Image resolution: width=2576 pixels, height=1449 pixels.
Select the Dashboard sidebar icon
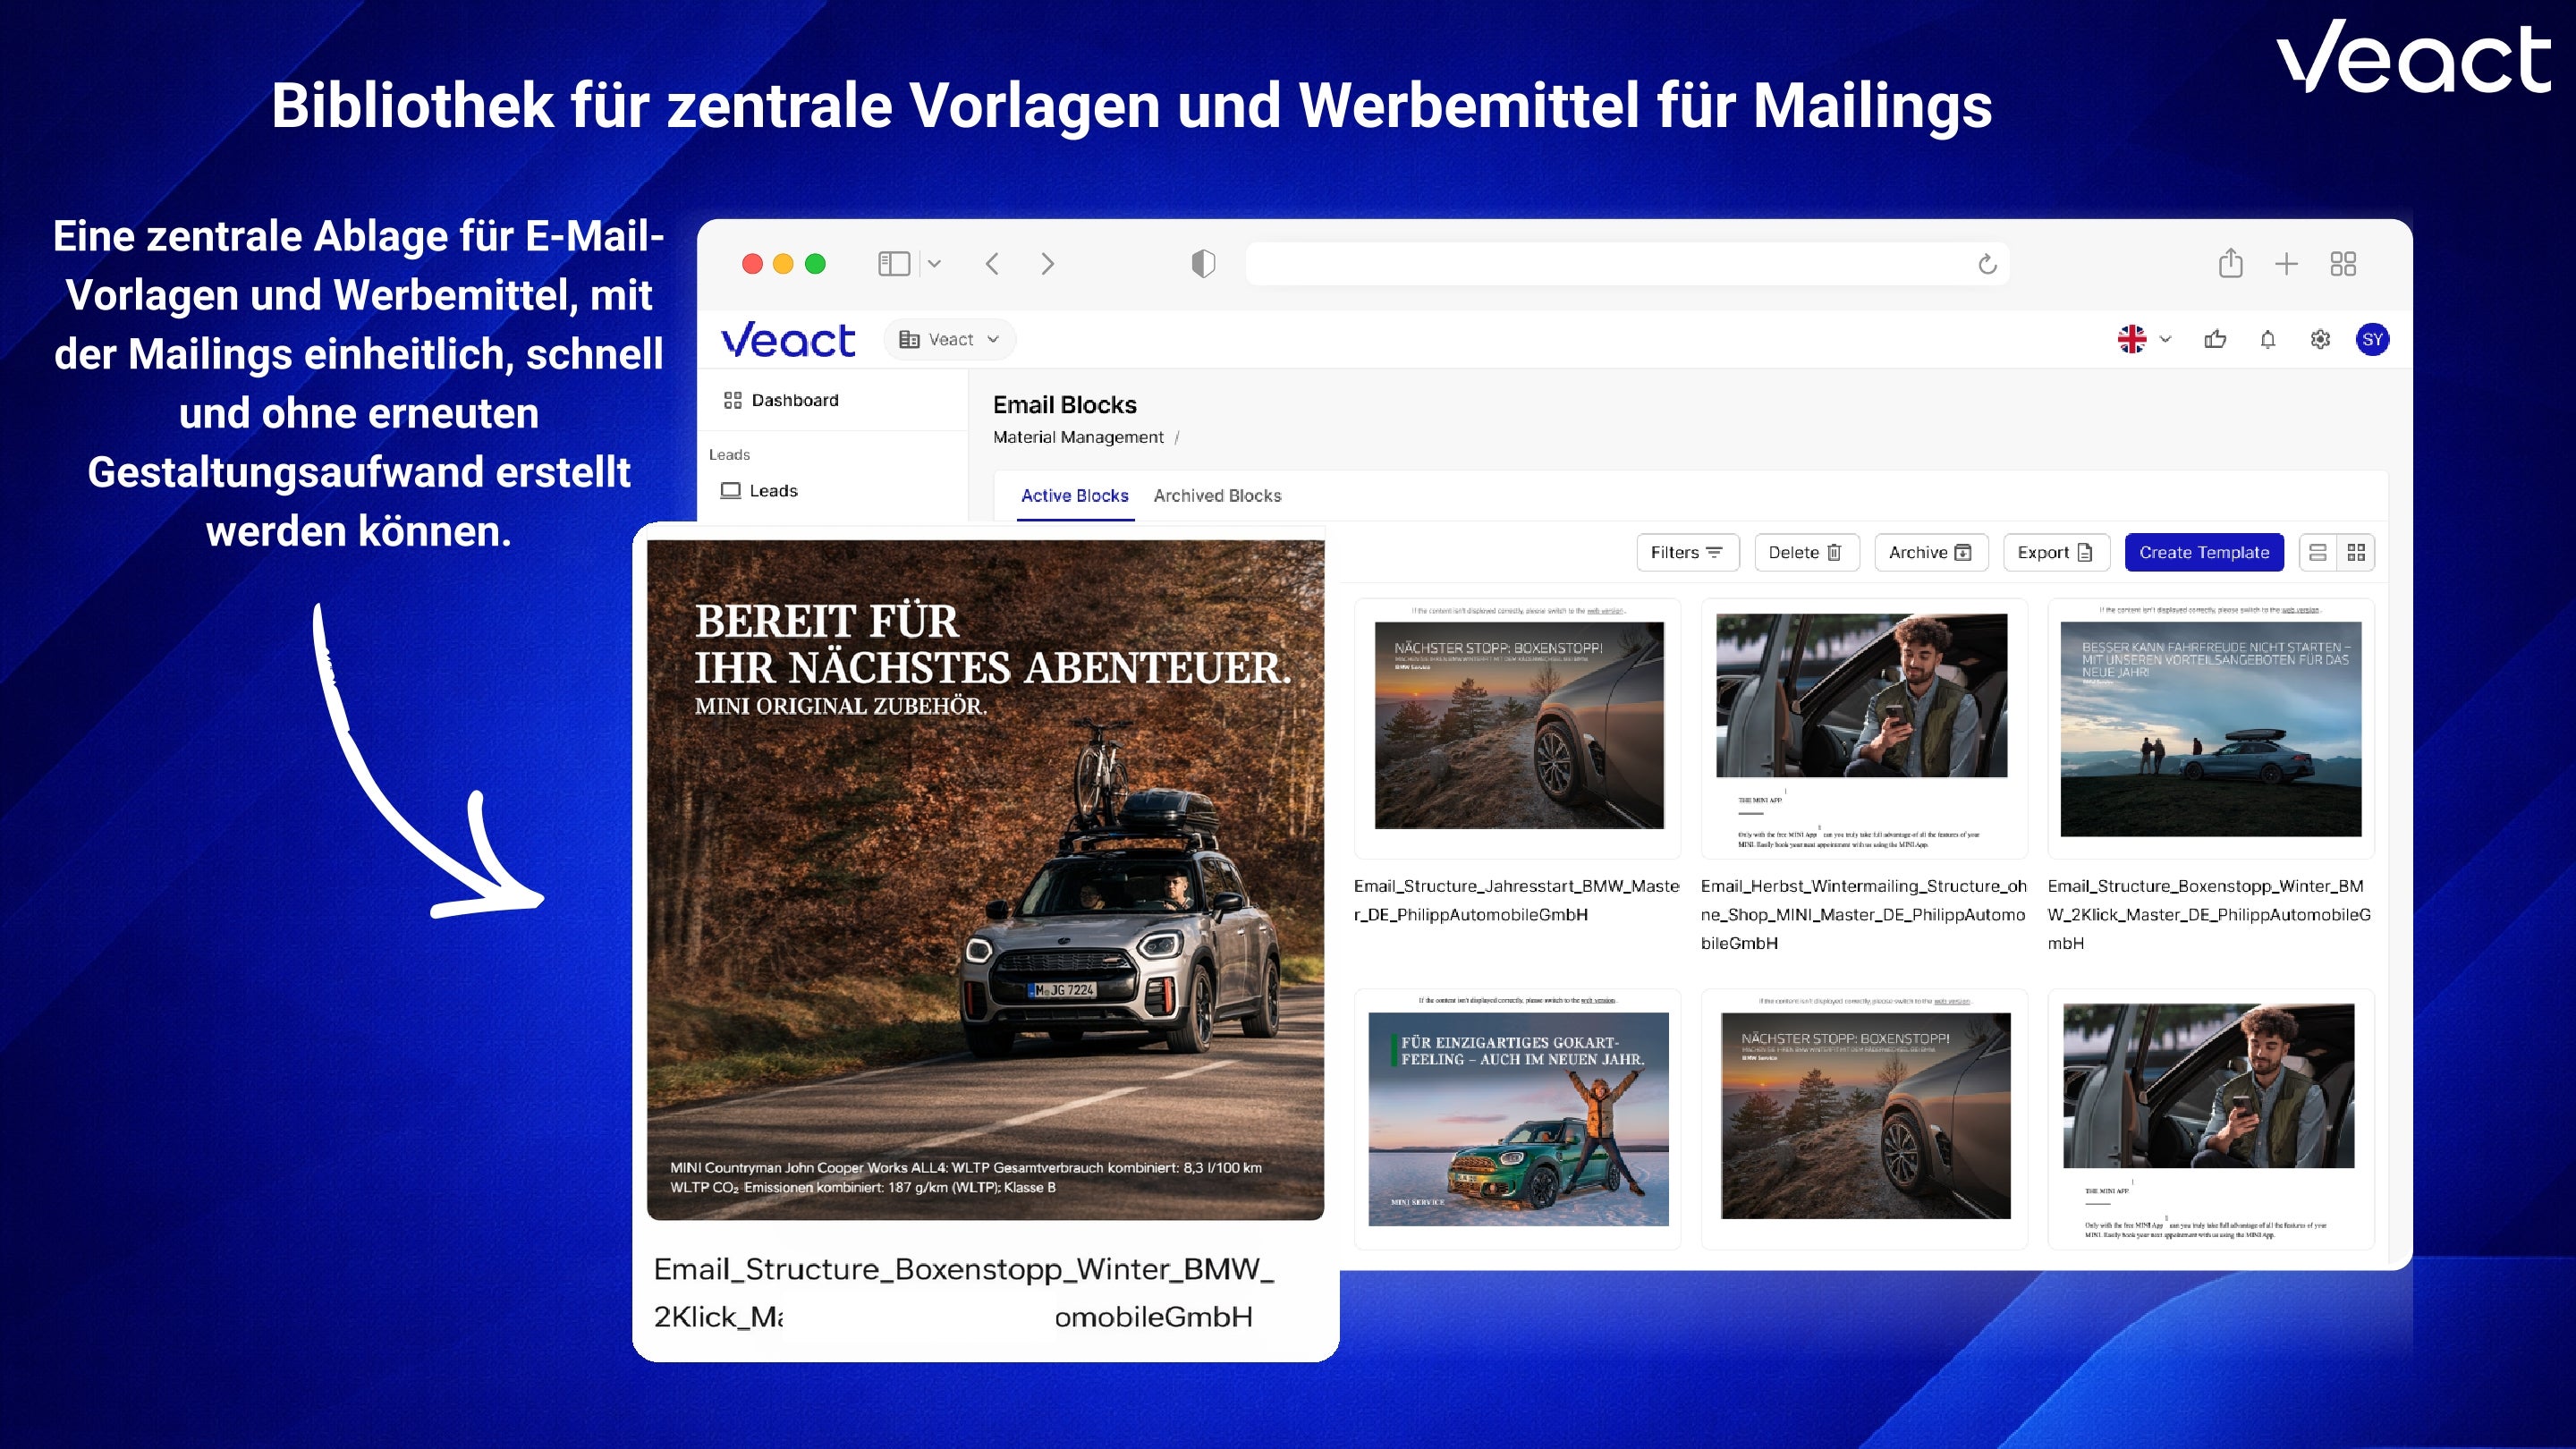pos(733,400)
